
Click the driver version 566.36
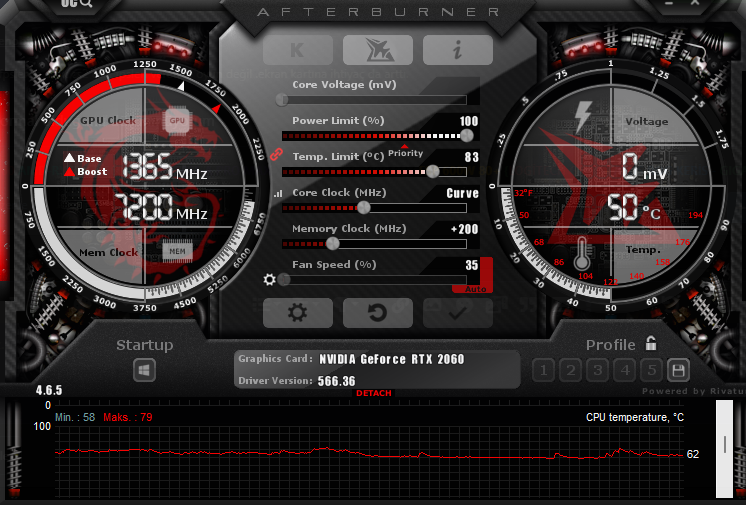pyautogui.click(x=336, y=381)
